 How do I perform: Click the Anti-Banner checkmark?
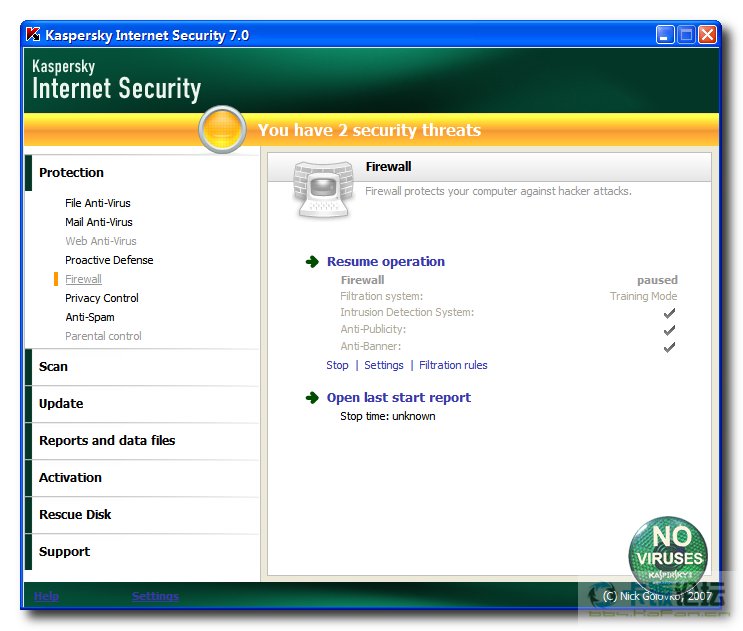[669, 347]
